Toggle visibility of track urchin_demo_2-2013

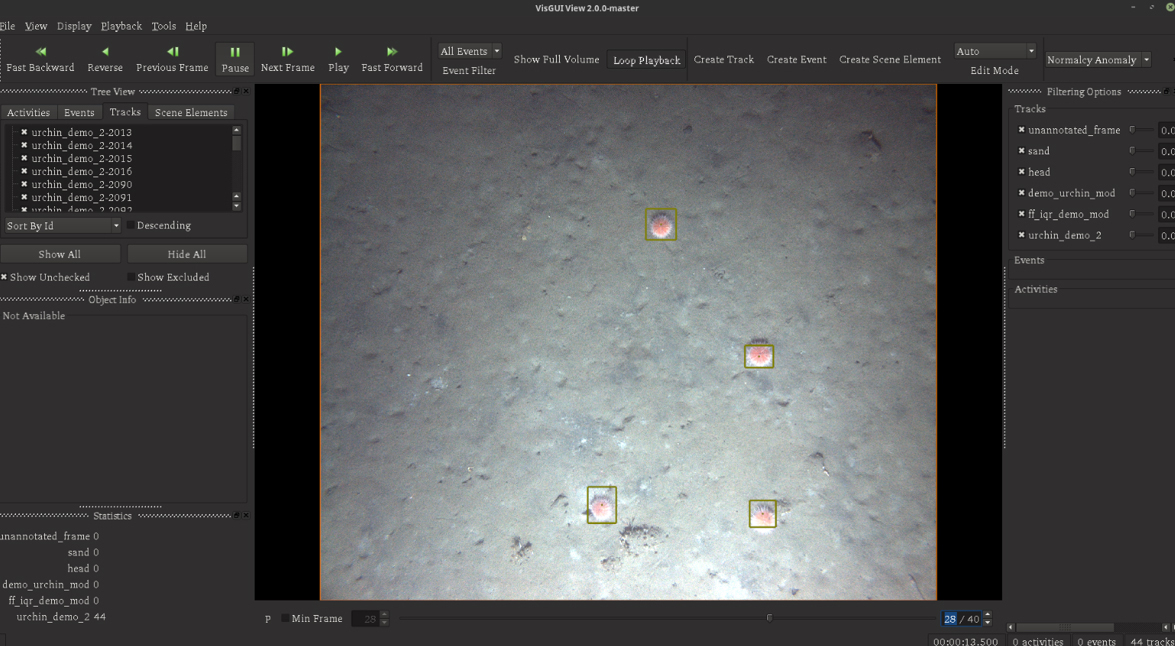(x=24, y=133)
